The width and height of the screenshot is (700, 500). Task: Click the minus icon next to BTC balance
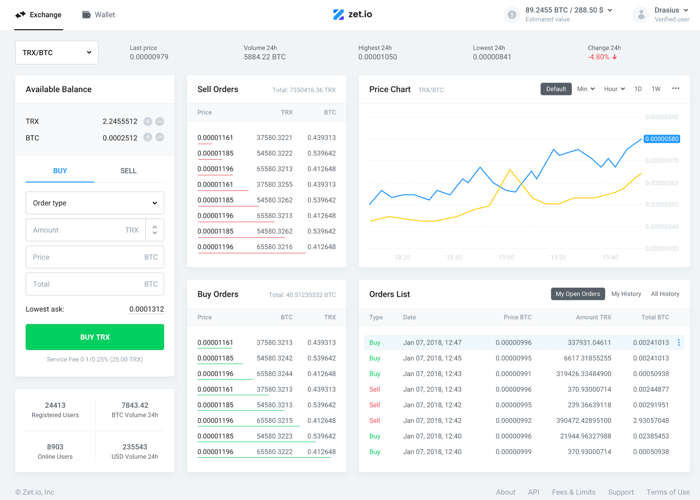click(x=160, y=138)
